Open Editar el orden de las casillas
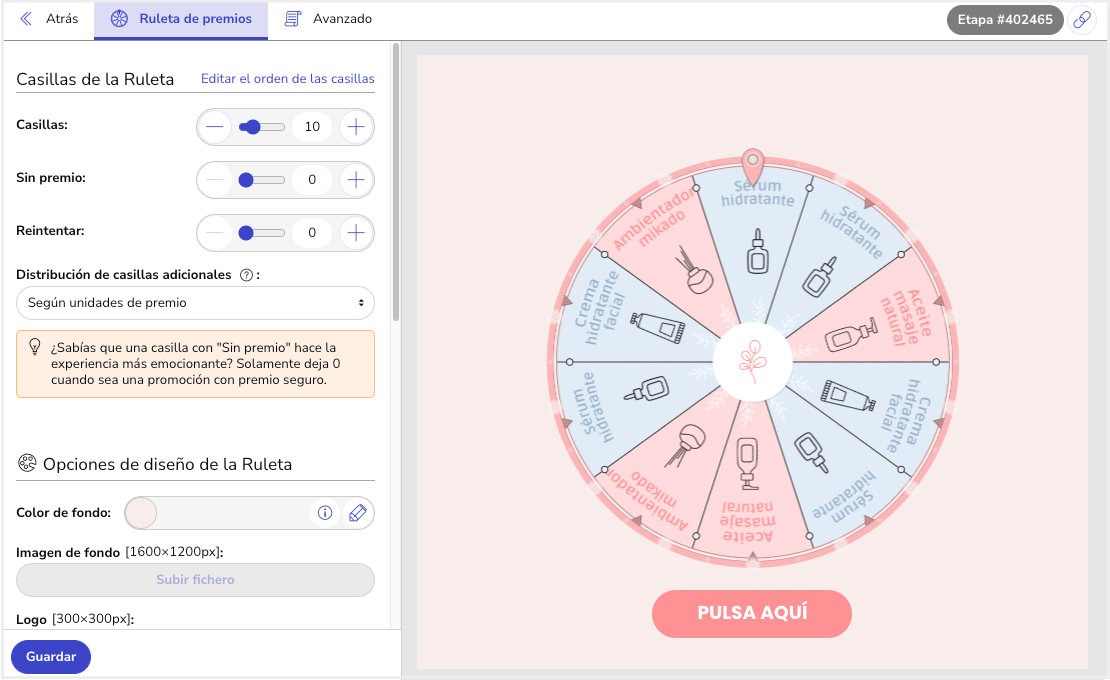 (x=287, y=79)
